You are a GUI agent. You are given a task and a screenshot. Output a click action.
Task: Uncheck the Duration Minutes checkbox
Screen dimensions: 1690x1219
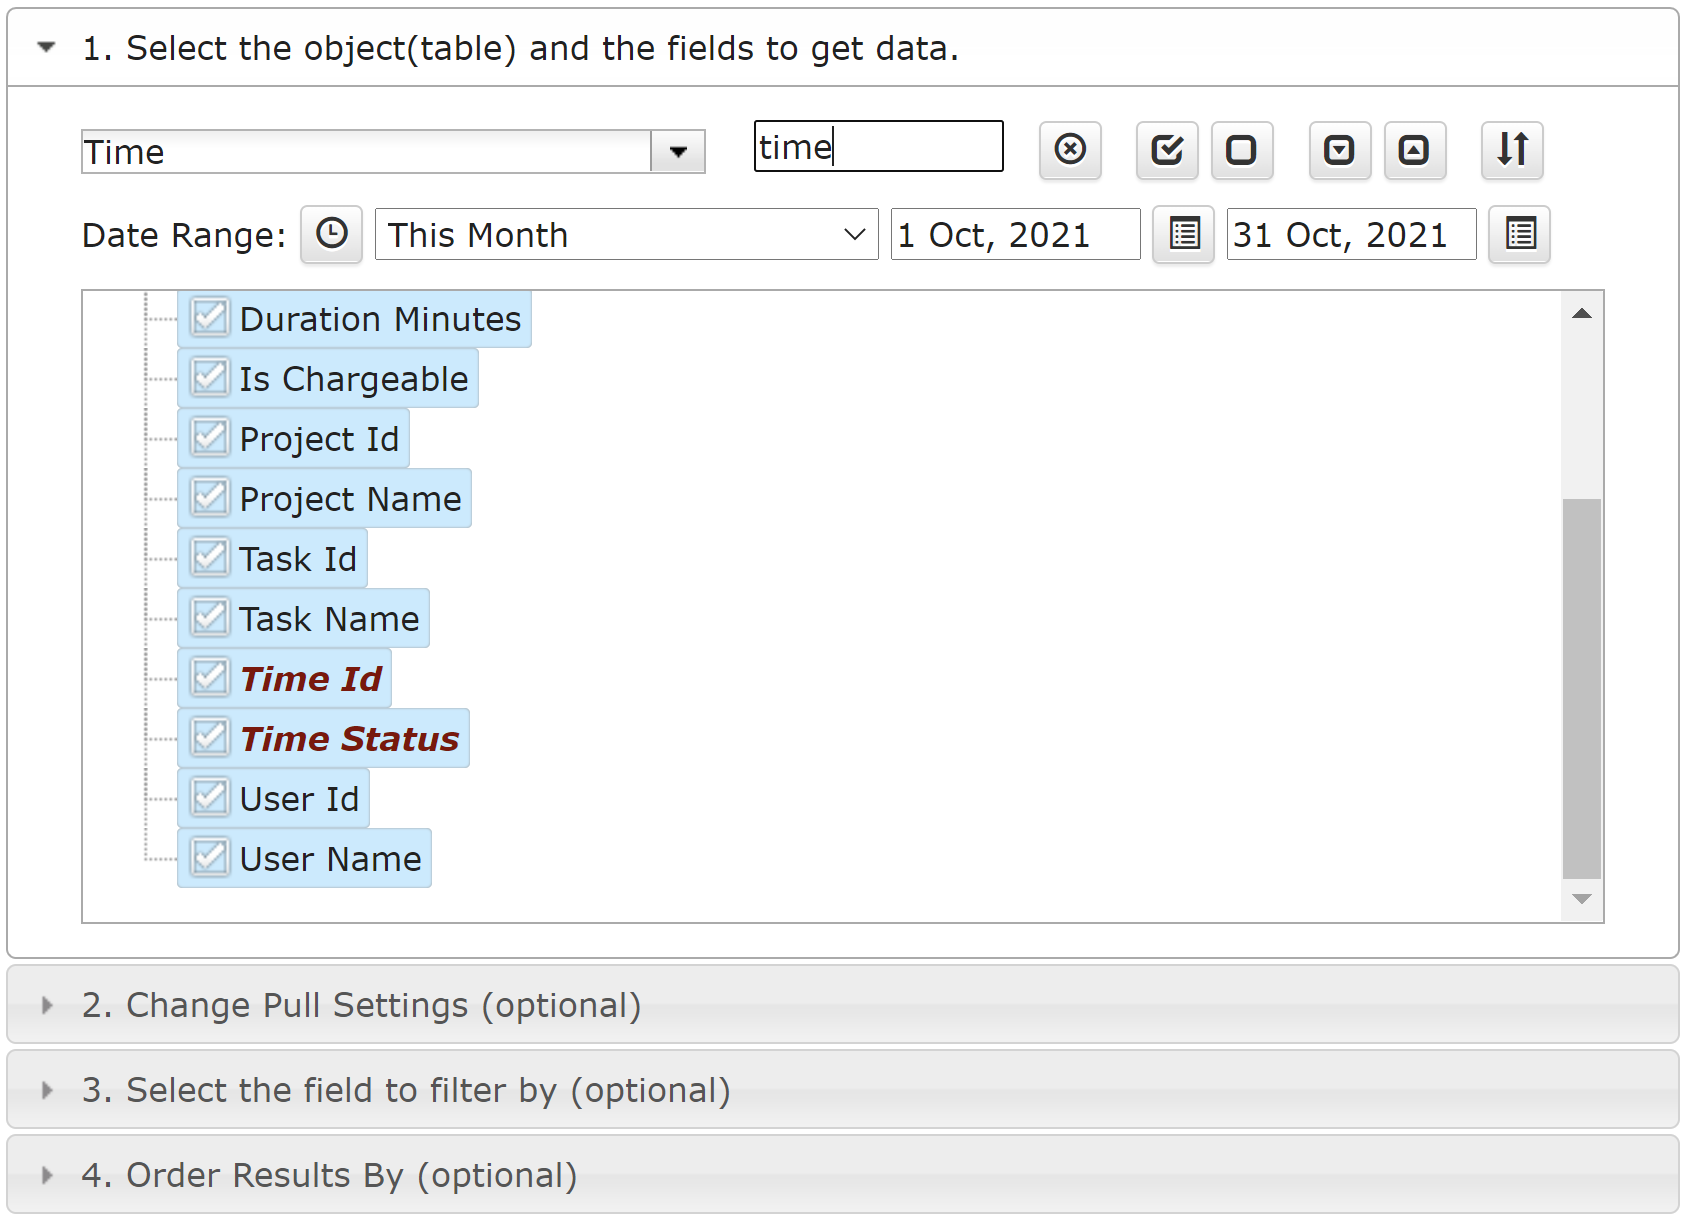coord(210,318)
